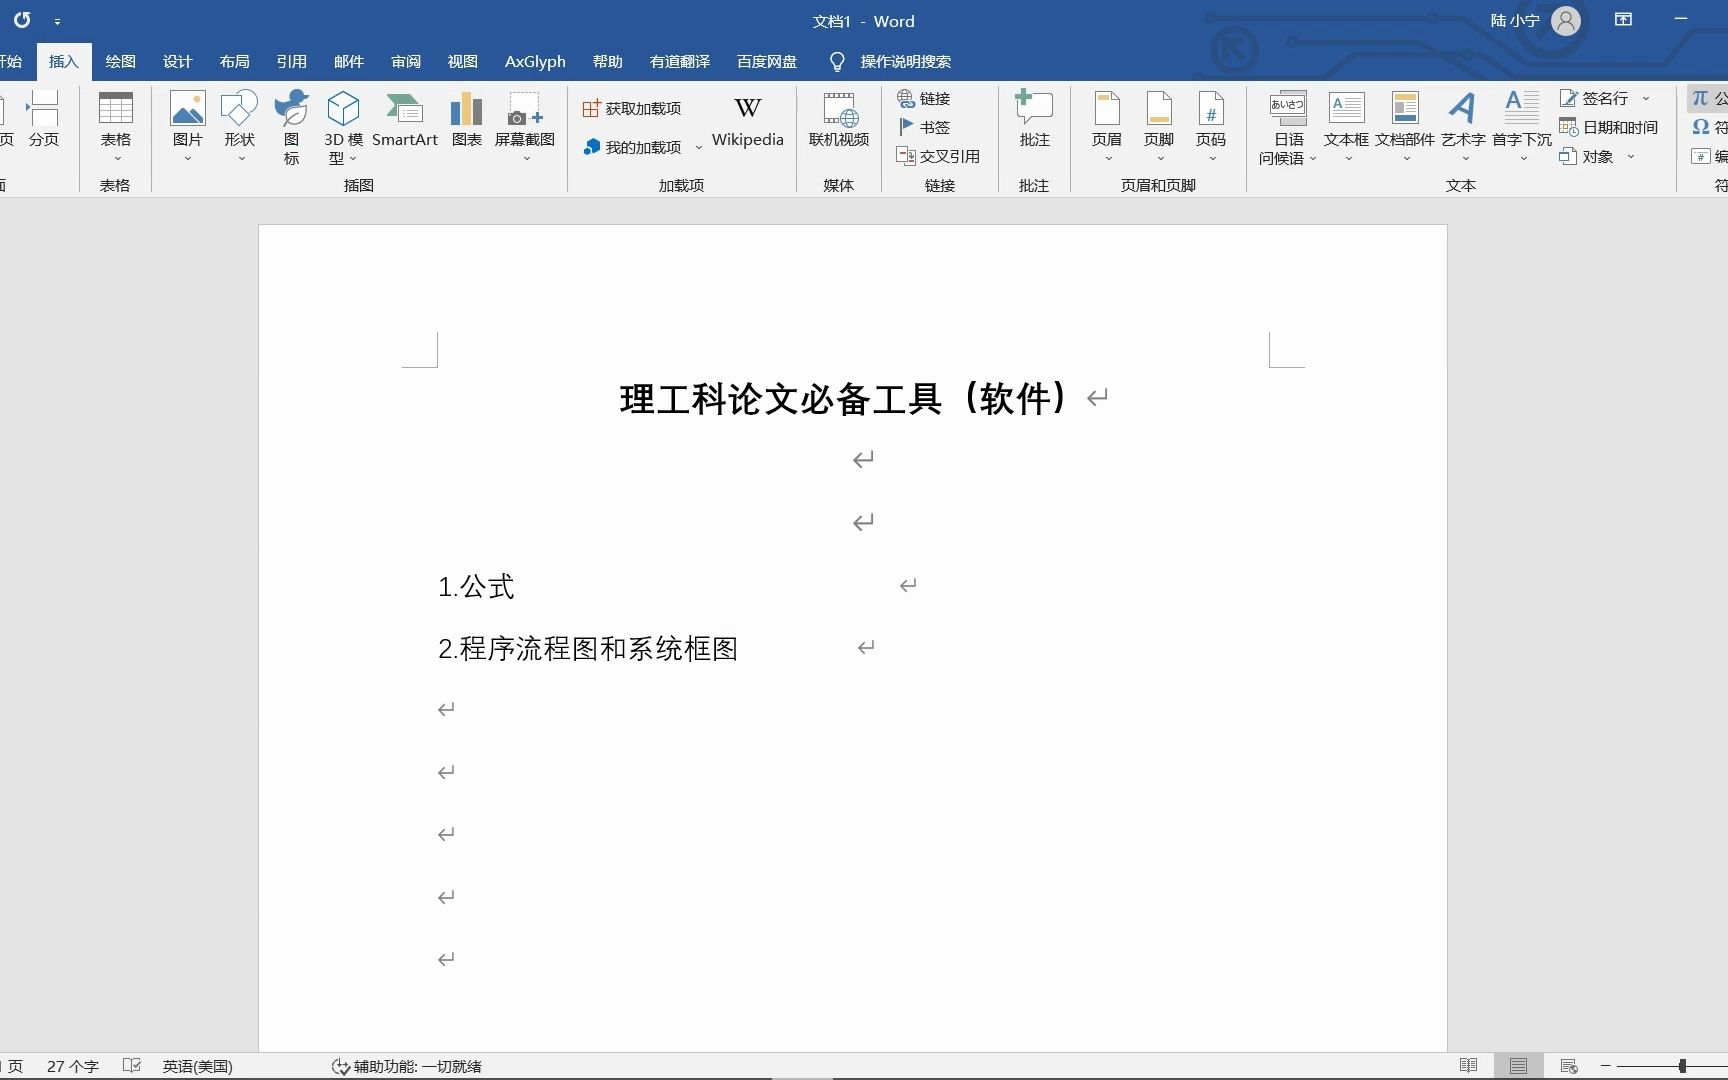Insert a 交叉引用 cross-reference
The height and width of the screenshot is (1080, 1728).
click(938, 156)
